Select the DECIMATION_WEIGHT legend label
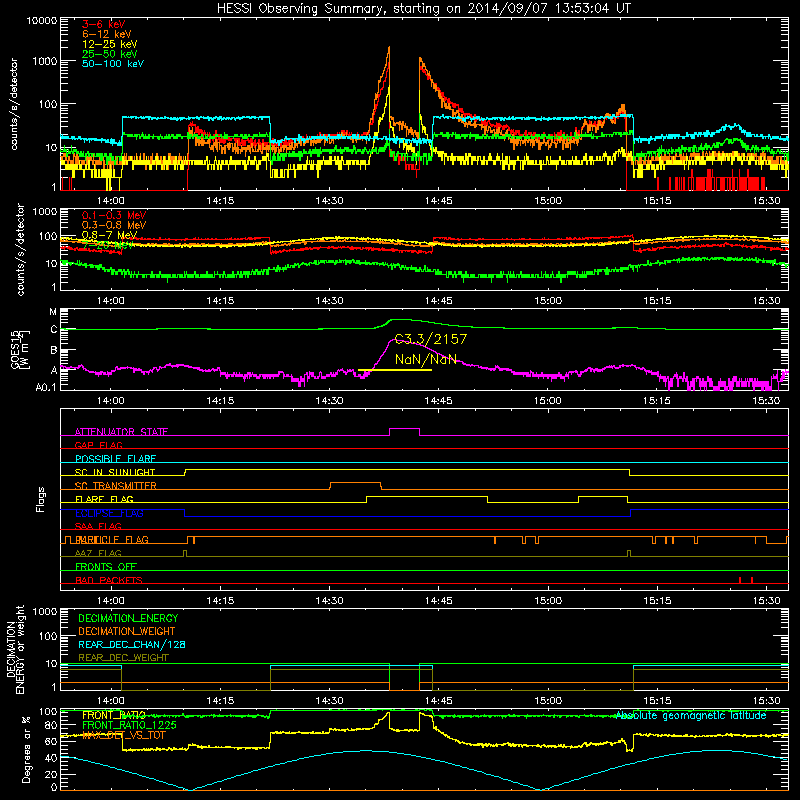 tap(127, 632)
